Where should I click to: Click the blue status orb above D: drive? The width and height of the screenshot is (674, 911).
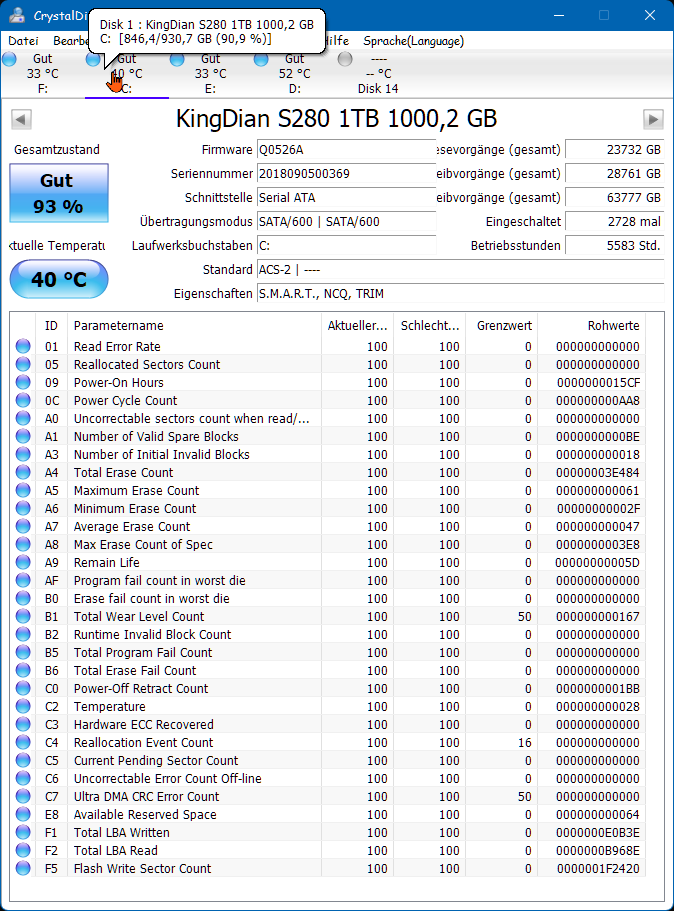261,59
